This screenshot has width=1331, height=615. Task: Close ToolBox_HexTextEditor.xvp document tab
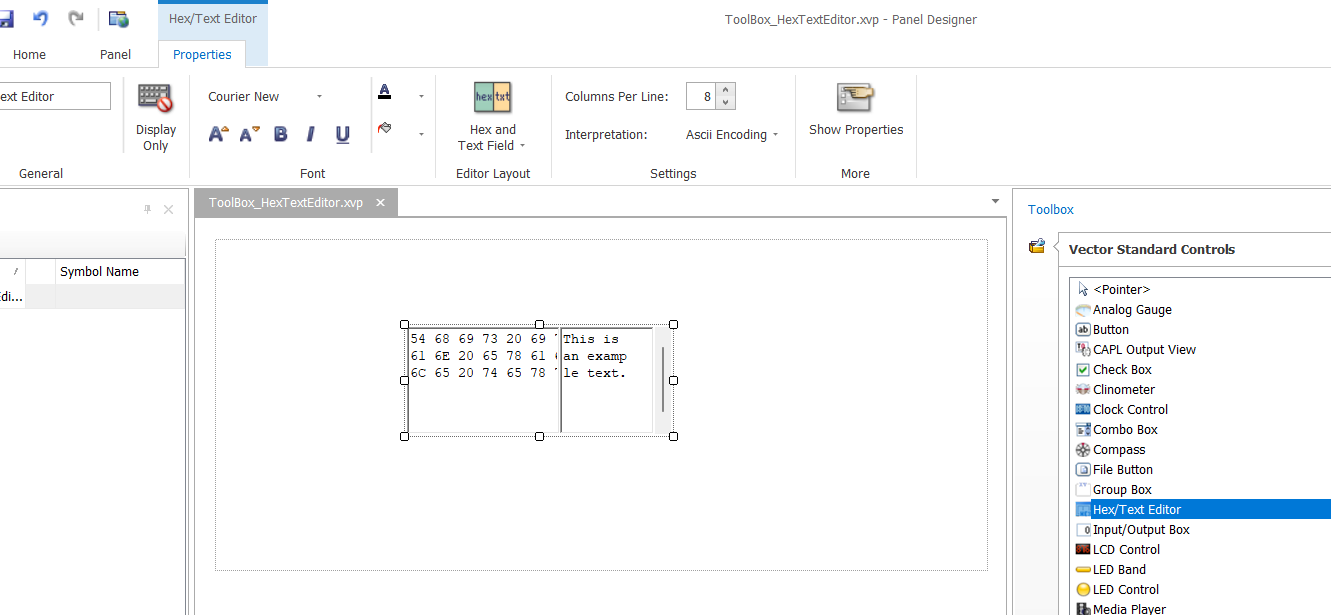click(381, 202)
